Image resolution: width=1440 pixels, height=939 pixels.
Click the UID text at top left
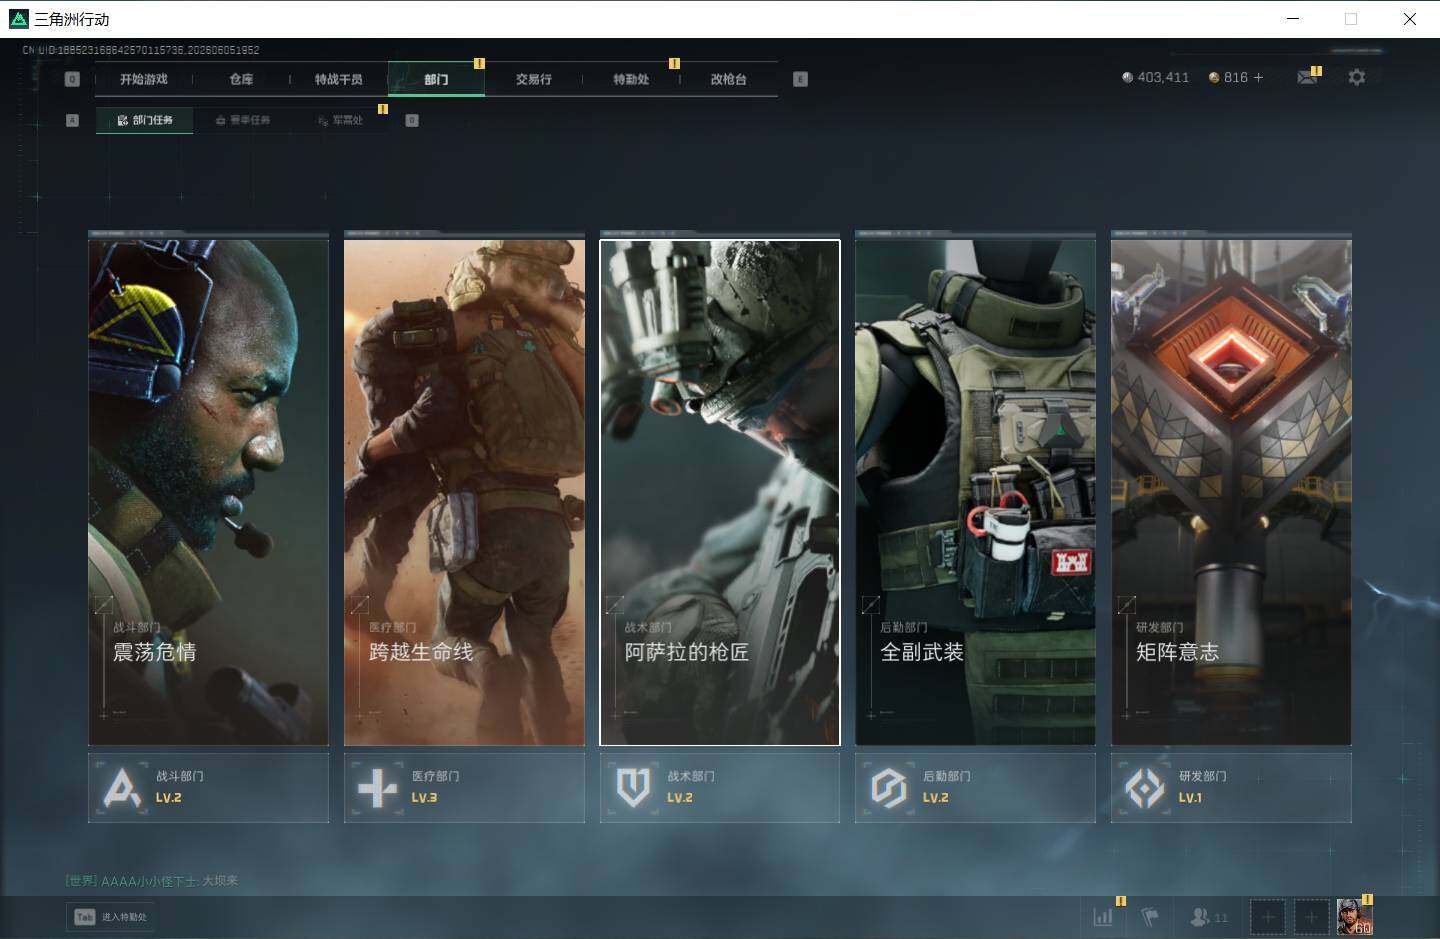tap(141, 50)
